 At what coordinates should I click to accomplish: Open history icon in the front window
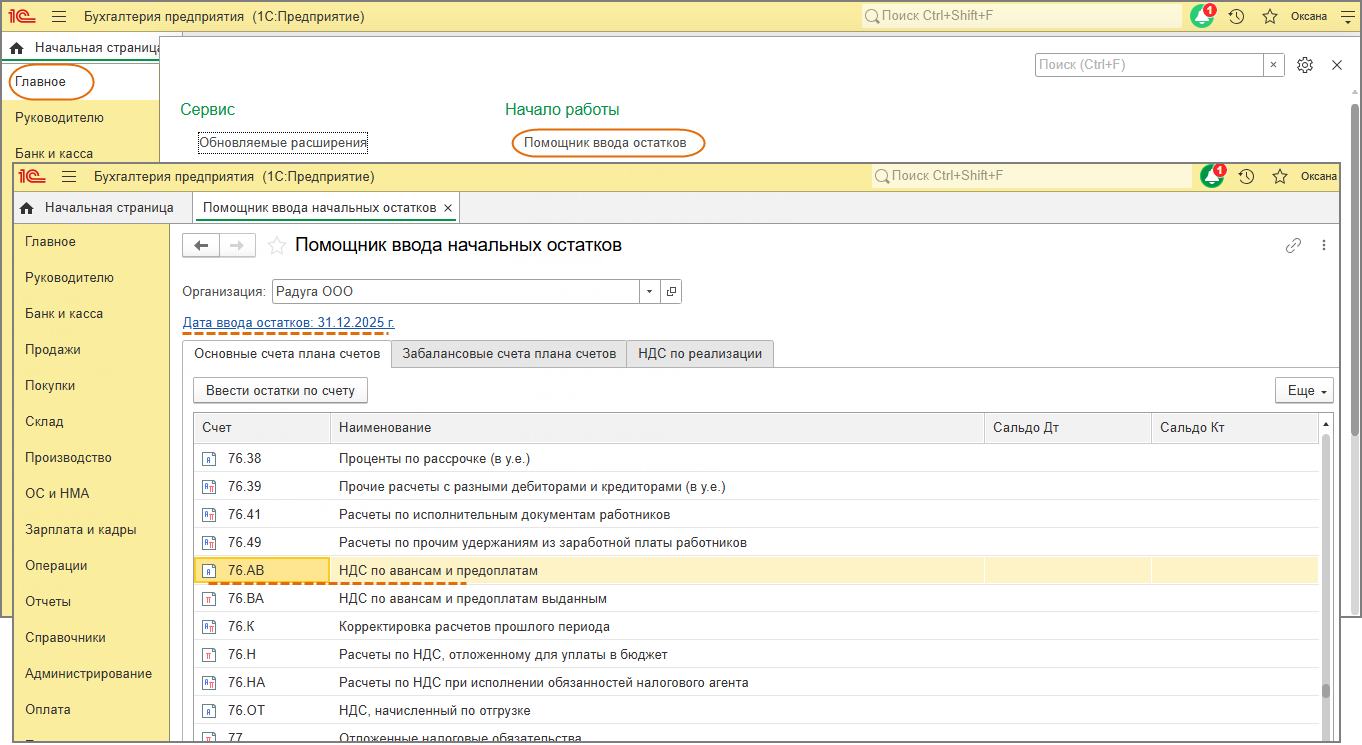1246,177
